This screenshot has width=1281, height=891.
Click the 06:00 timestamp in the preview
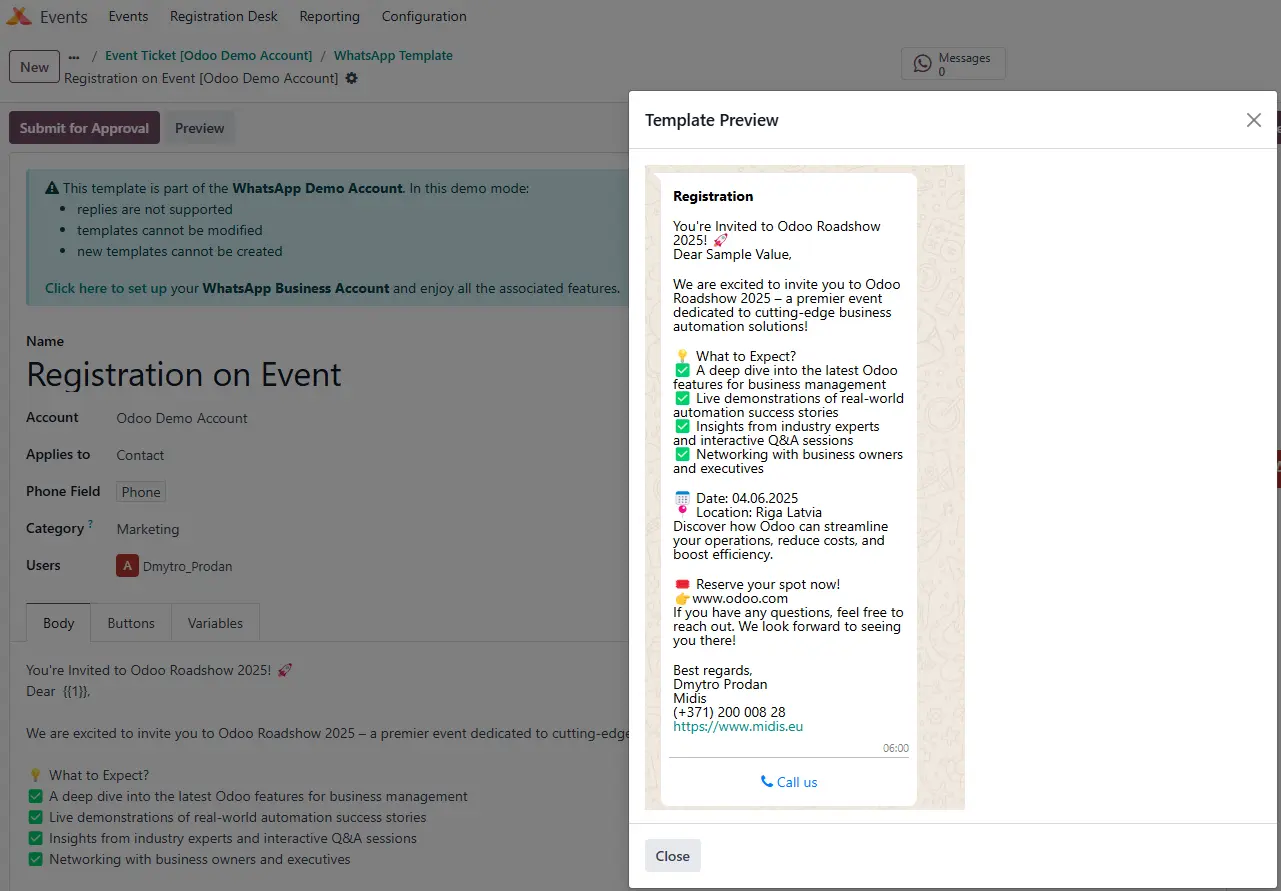tap(896, 748)
